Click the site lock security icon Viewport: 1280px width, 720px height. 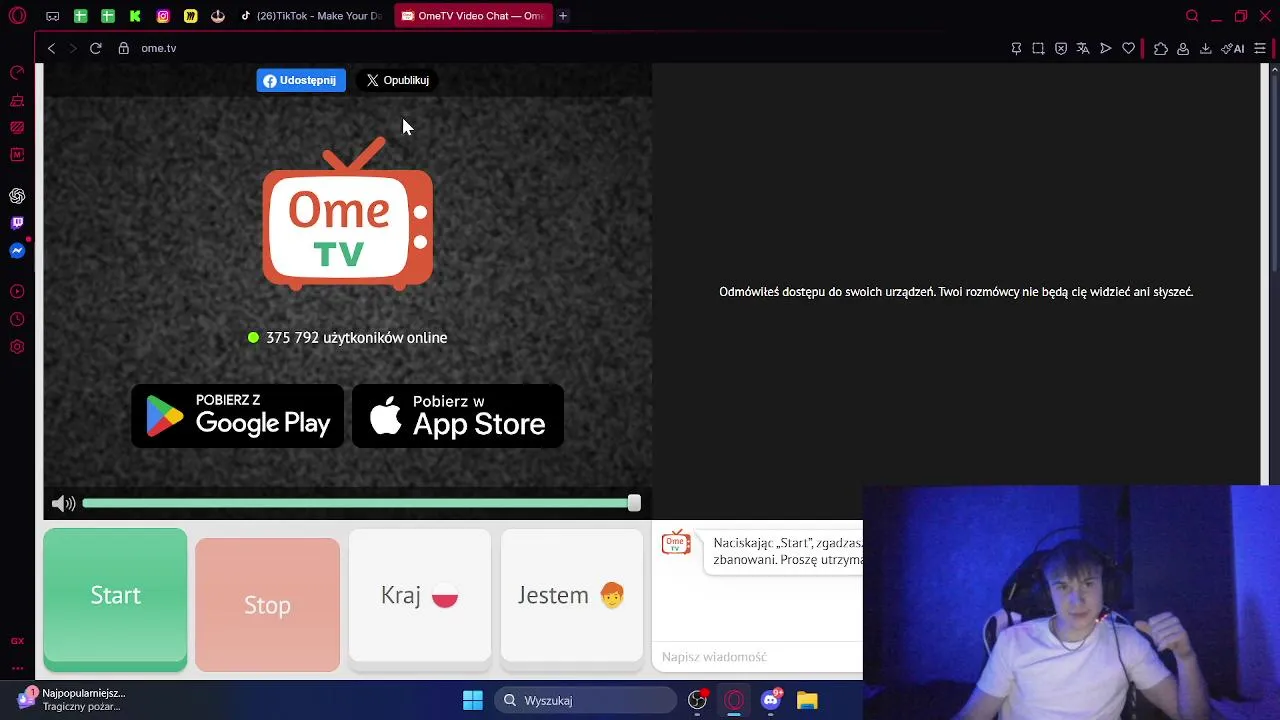pos(124,48)
